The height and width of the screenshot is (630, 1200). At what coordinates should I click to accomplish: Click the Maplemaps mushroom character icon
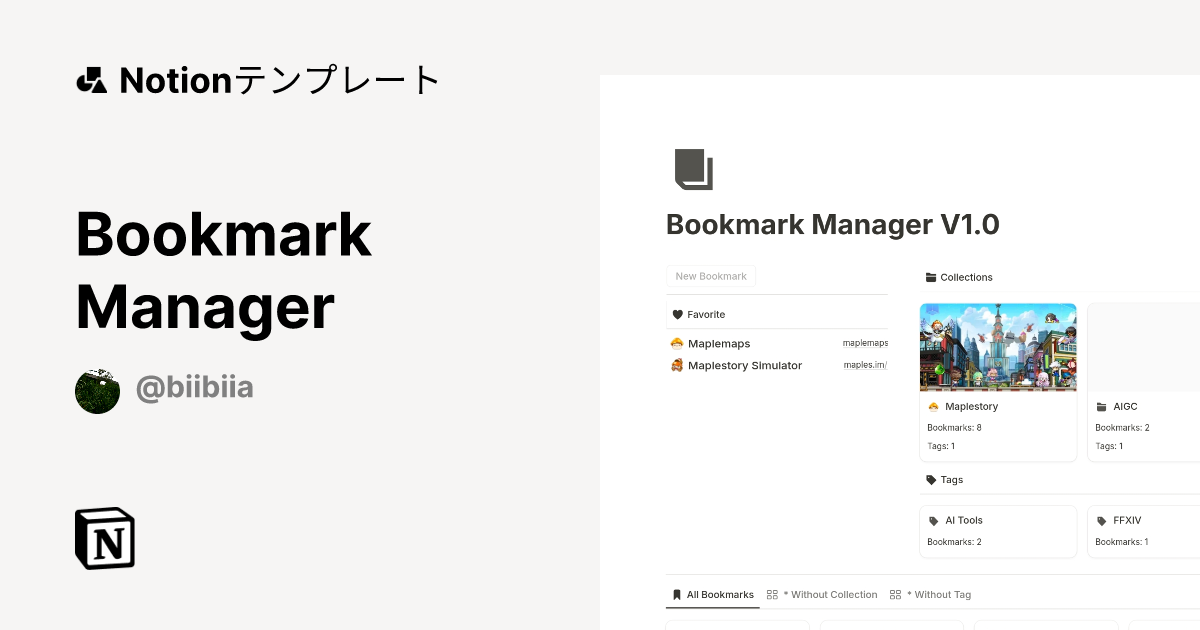click(x=676, y=343)
